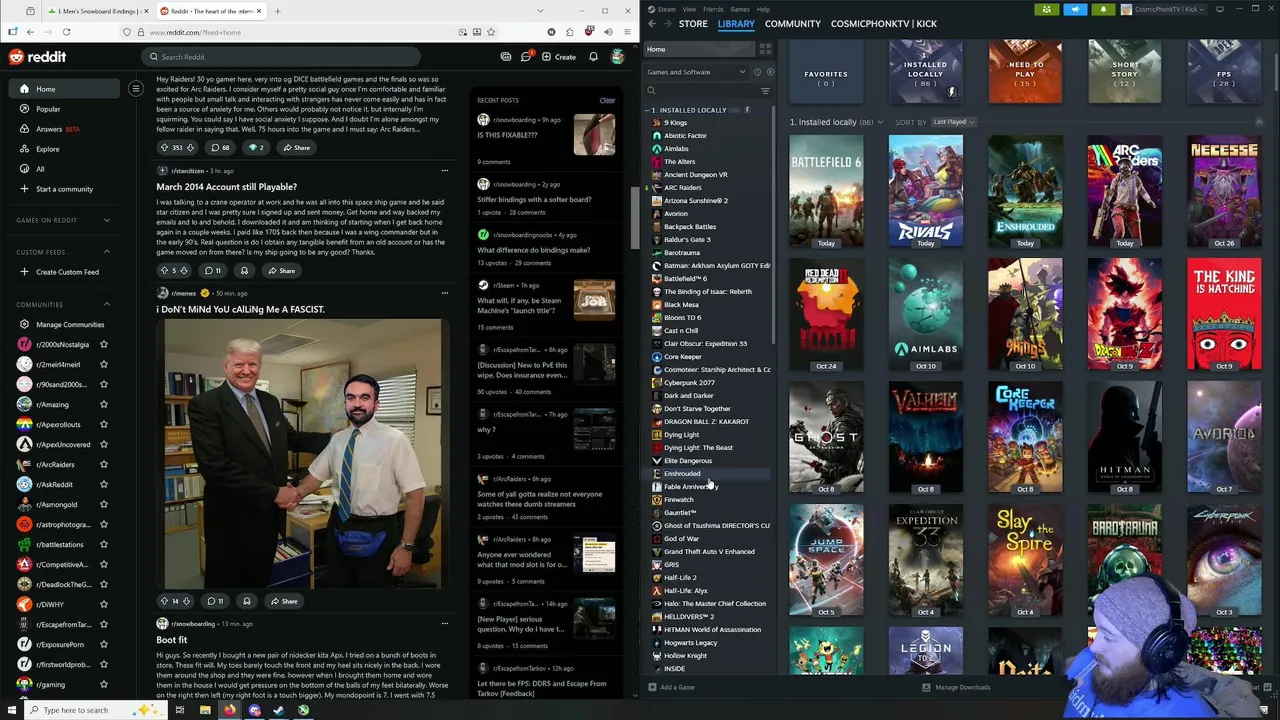Image resolution: width=1280 pixels, height=720 pixels.
Task: Open Manage Downloads in Steam
Action: click(956, 687)
